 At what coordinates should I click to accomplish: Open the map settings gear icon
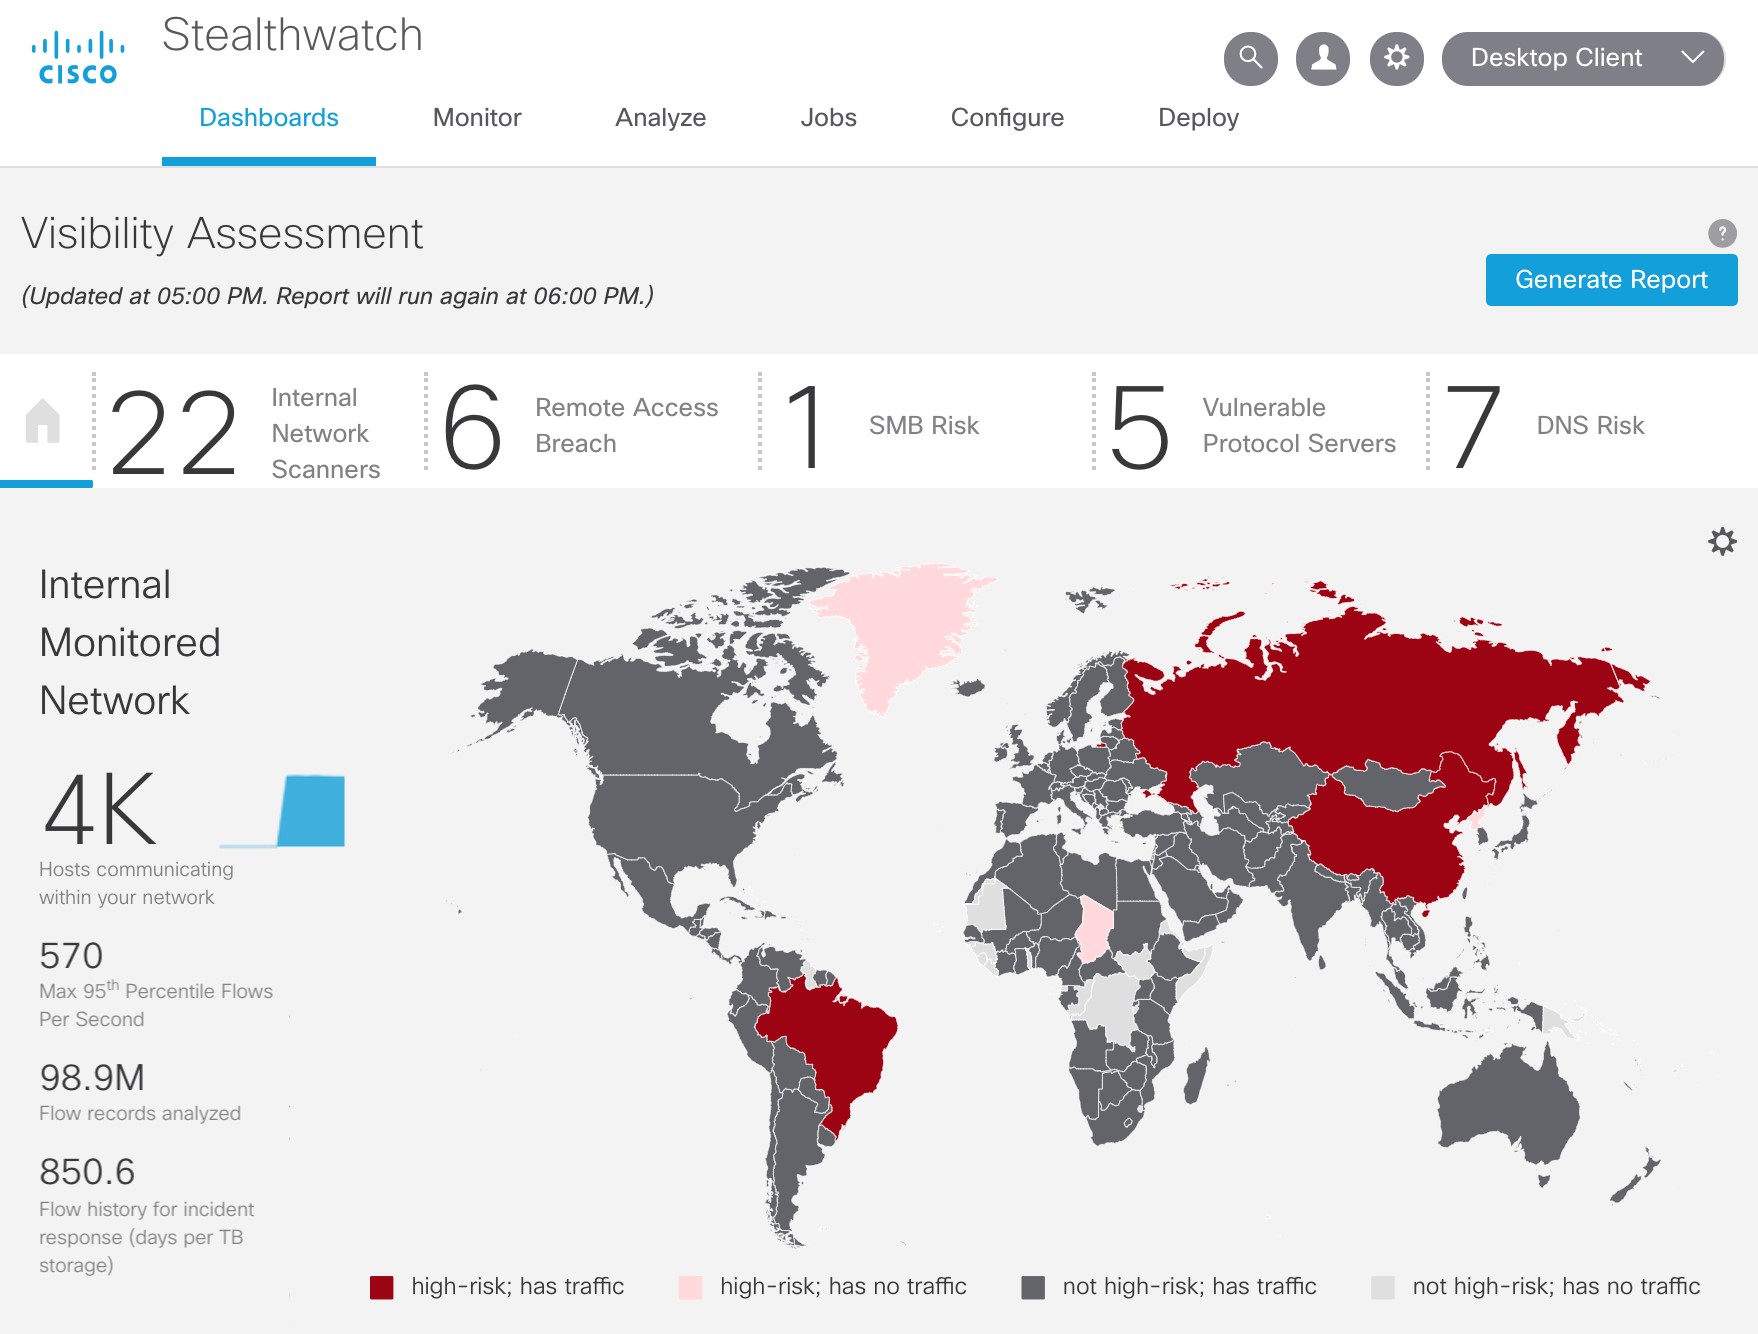[x=1721, y=542]
